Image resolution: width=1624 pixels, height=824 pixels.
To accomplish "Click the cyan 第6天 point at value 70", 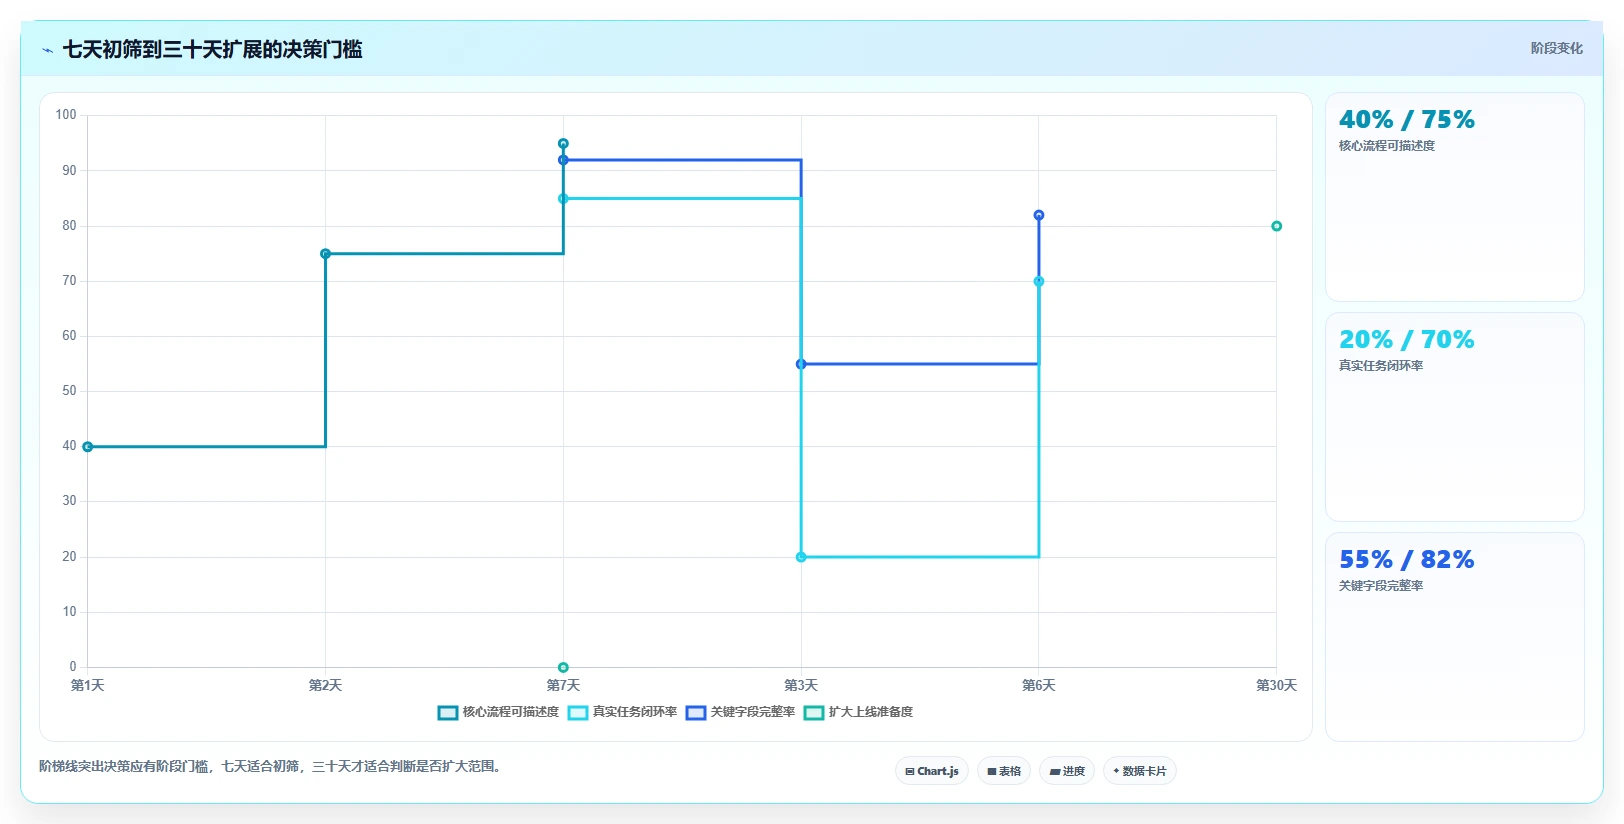I will click(1039, 282).
